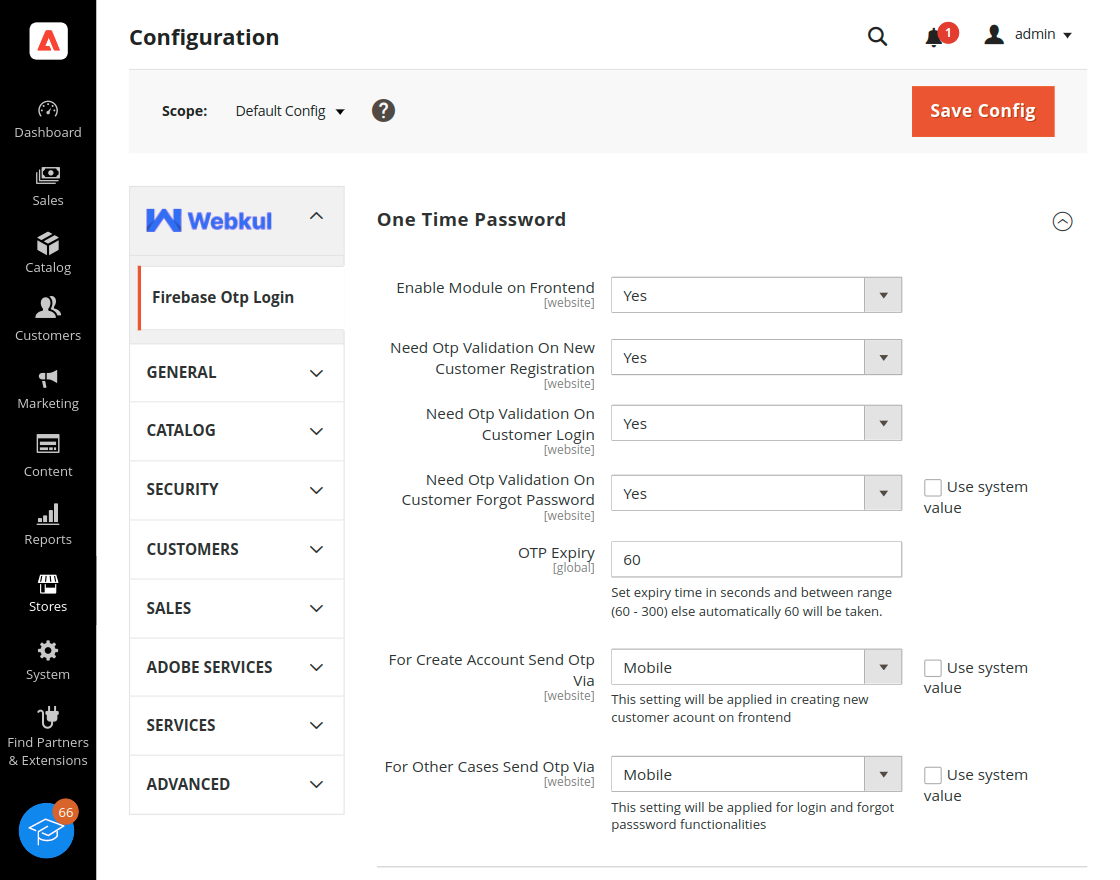Switch to the Firebase Otp Login tab
This screenshot has height=880, width=1120.
point(223,297)
